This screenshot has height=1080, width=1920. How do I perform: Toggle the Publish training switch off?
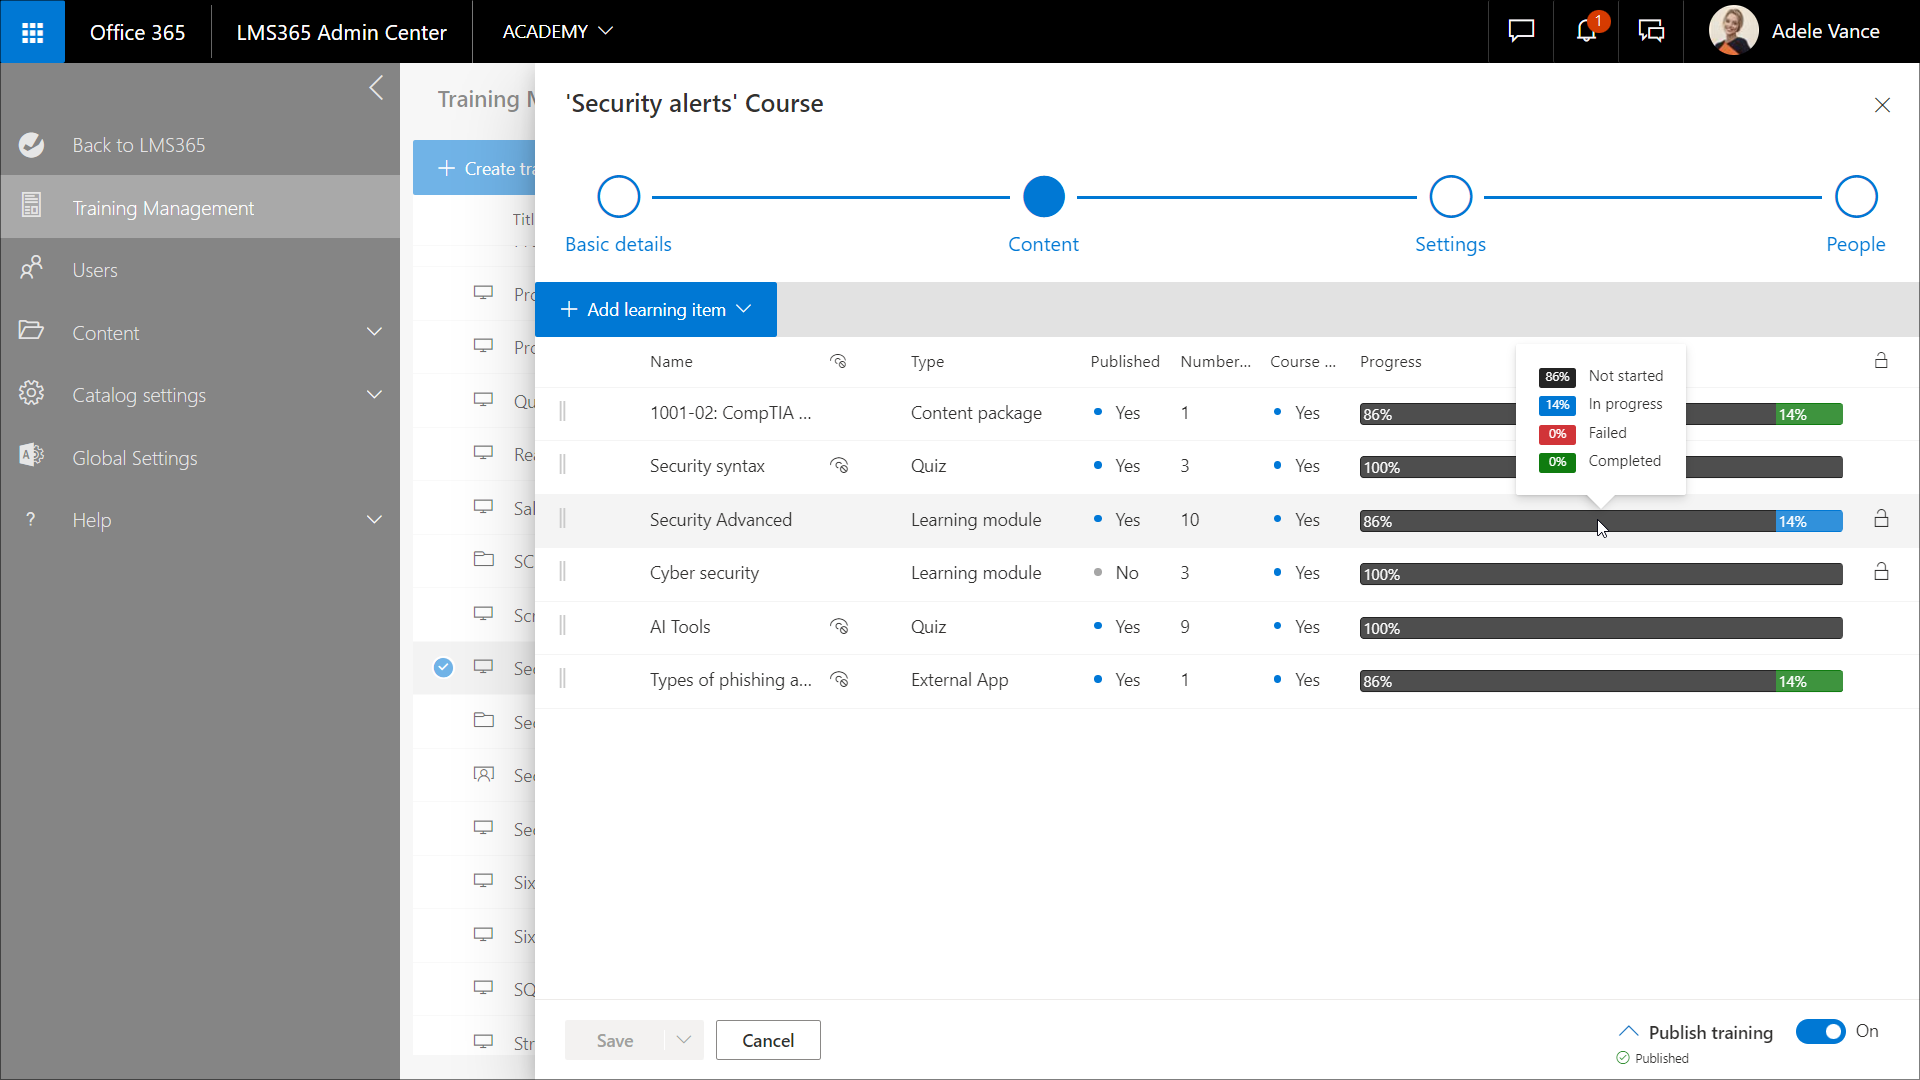point(1820,1031)
